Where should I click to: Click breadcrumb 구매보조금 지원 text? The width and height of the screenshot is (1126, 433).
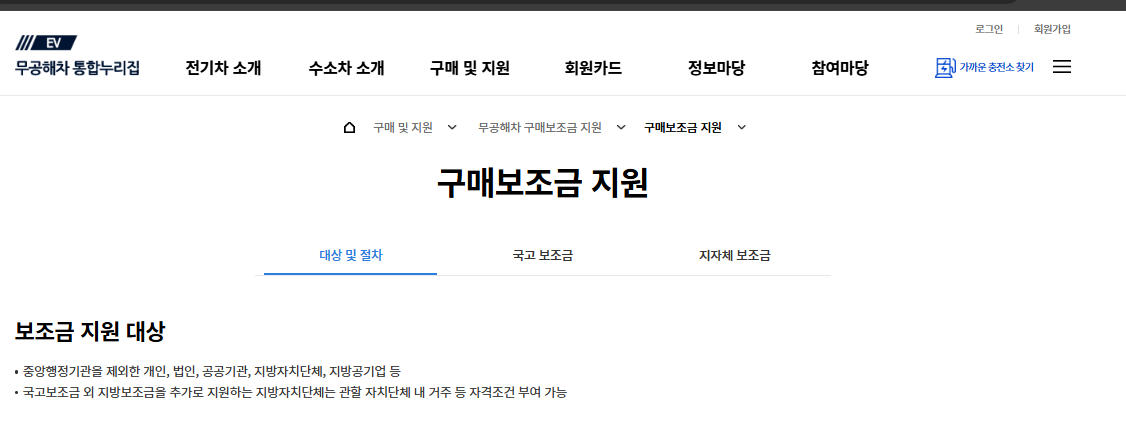683,128
